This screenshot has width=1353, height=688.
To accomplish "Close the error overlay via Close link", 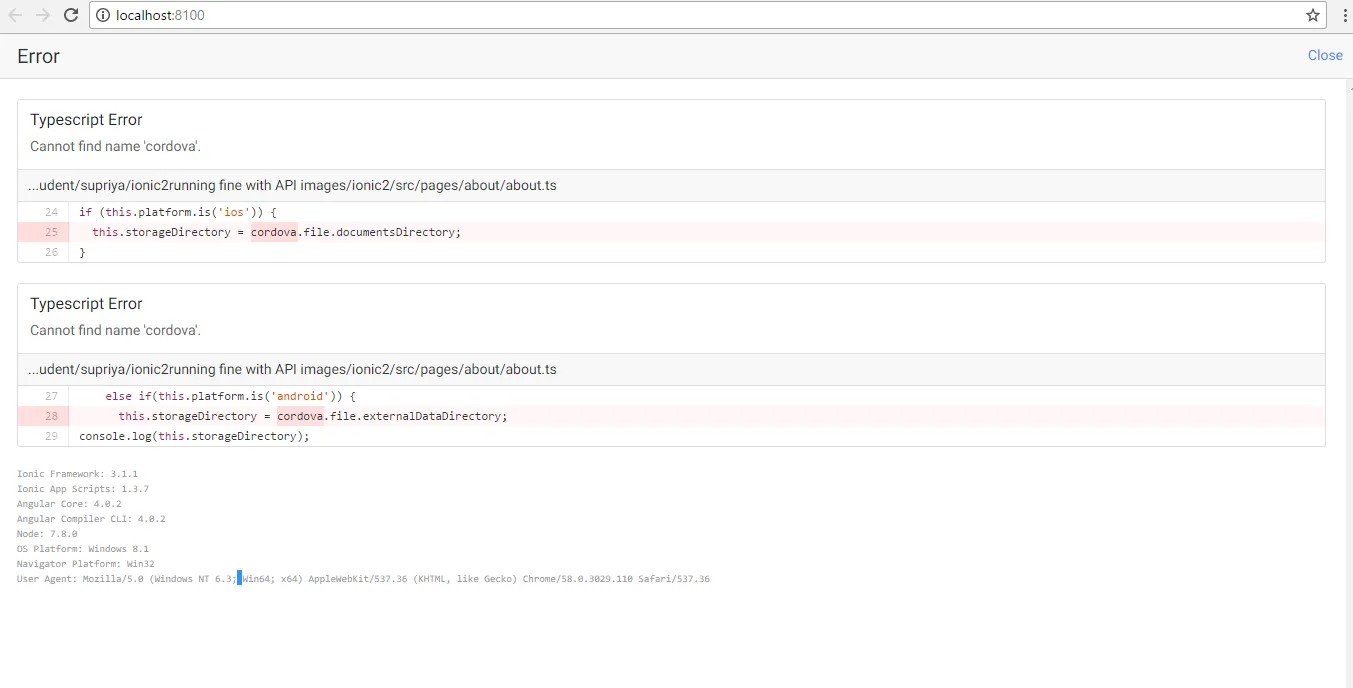I will 1325,55.
